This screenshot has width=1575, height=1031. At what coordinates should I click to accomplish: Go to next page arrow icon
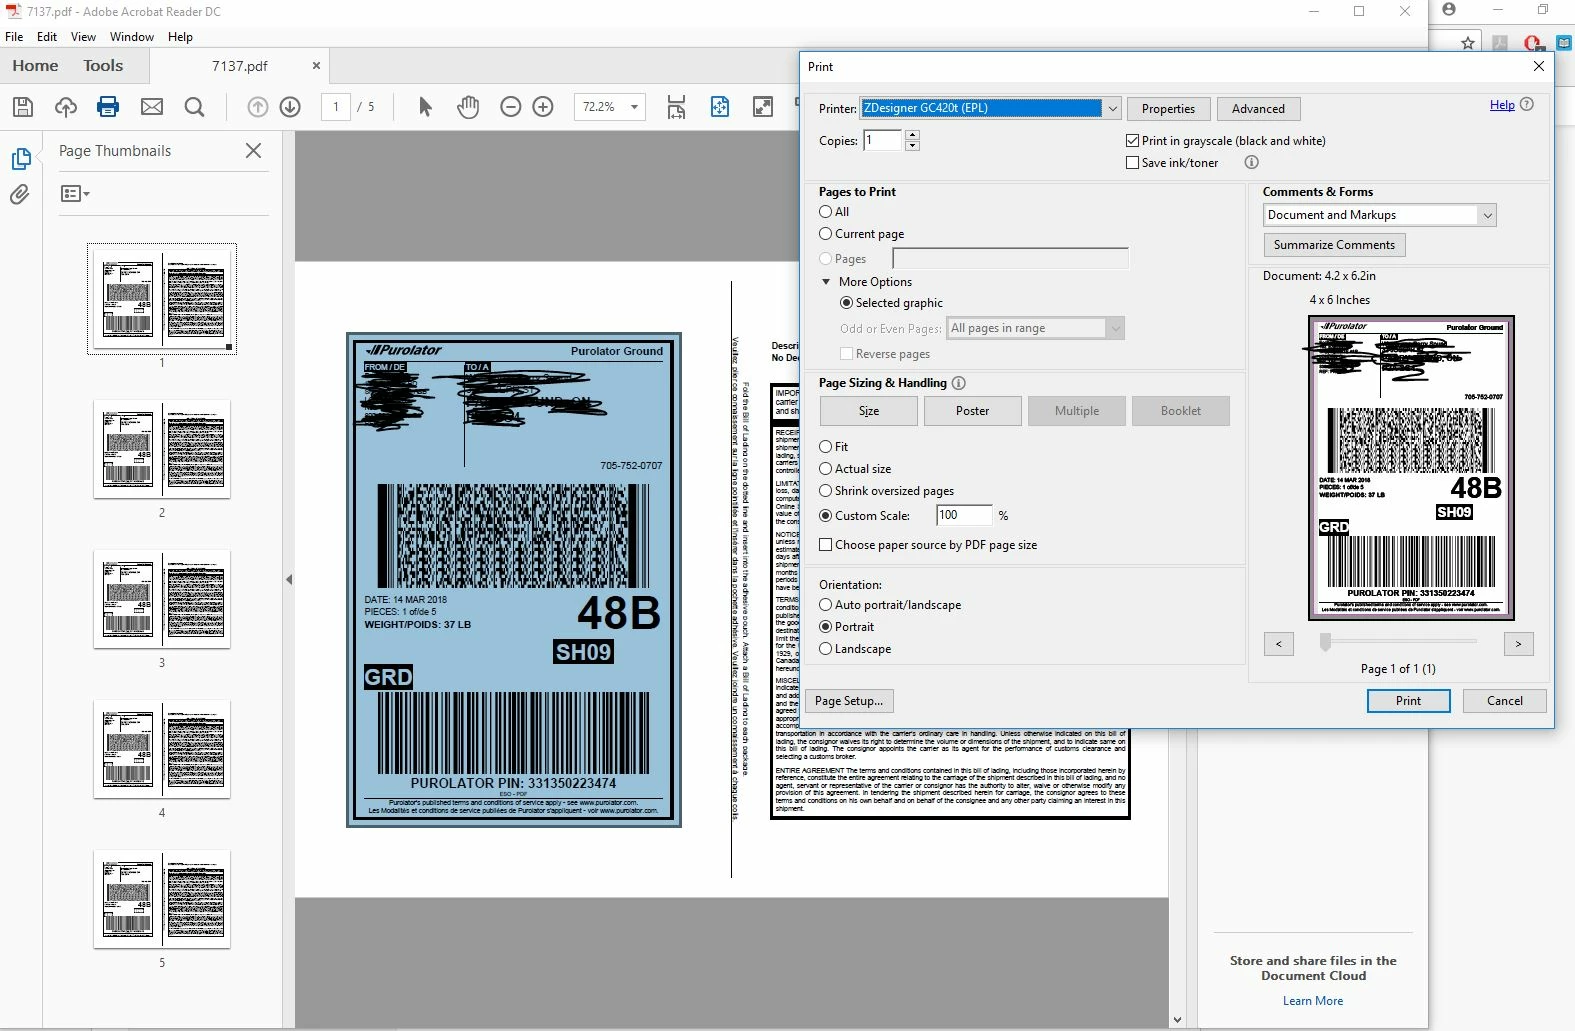(290, 107)
